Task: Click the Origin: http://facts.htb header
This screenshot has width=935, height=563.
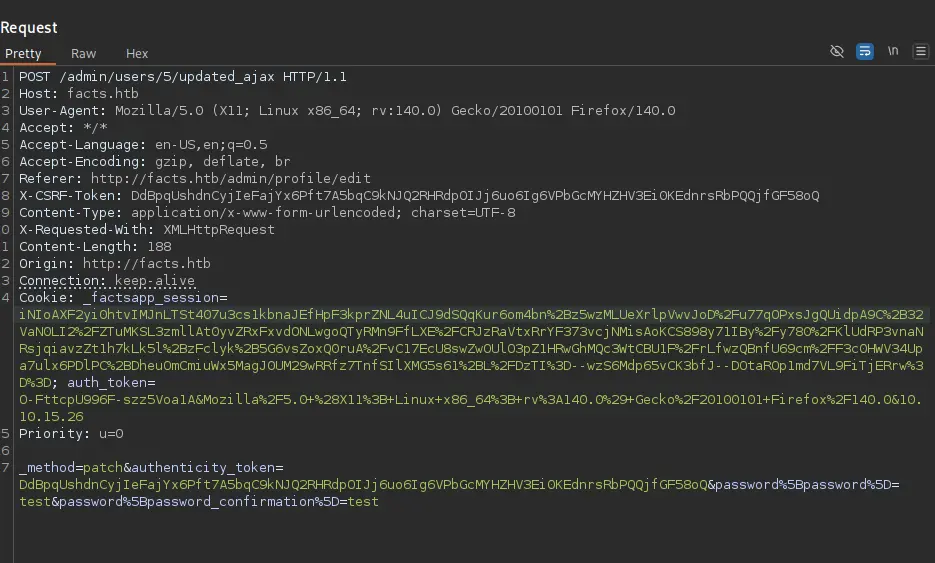Action: [114, 264]
